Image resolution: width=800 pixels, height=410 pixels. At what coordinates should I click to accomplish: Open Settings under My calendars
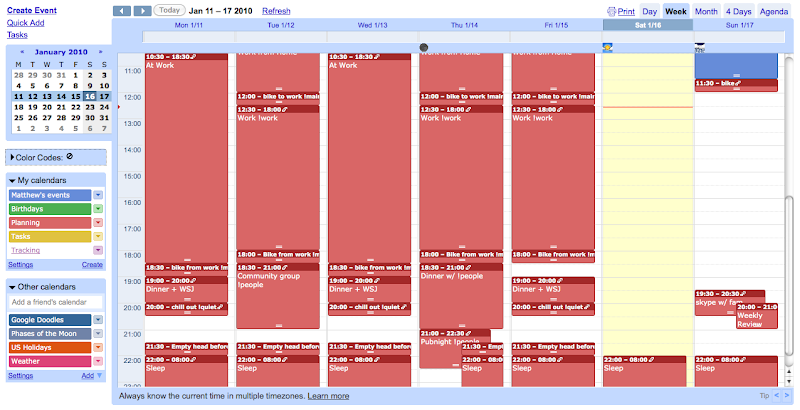coord(20,265)
